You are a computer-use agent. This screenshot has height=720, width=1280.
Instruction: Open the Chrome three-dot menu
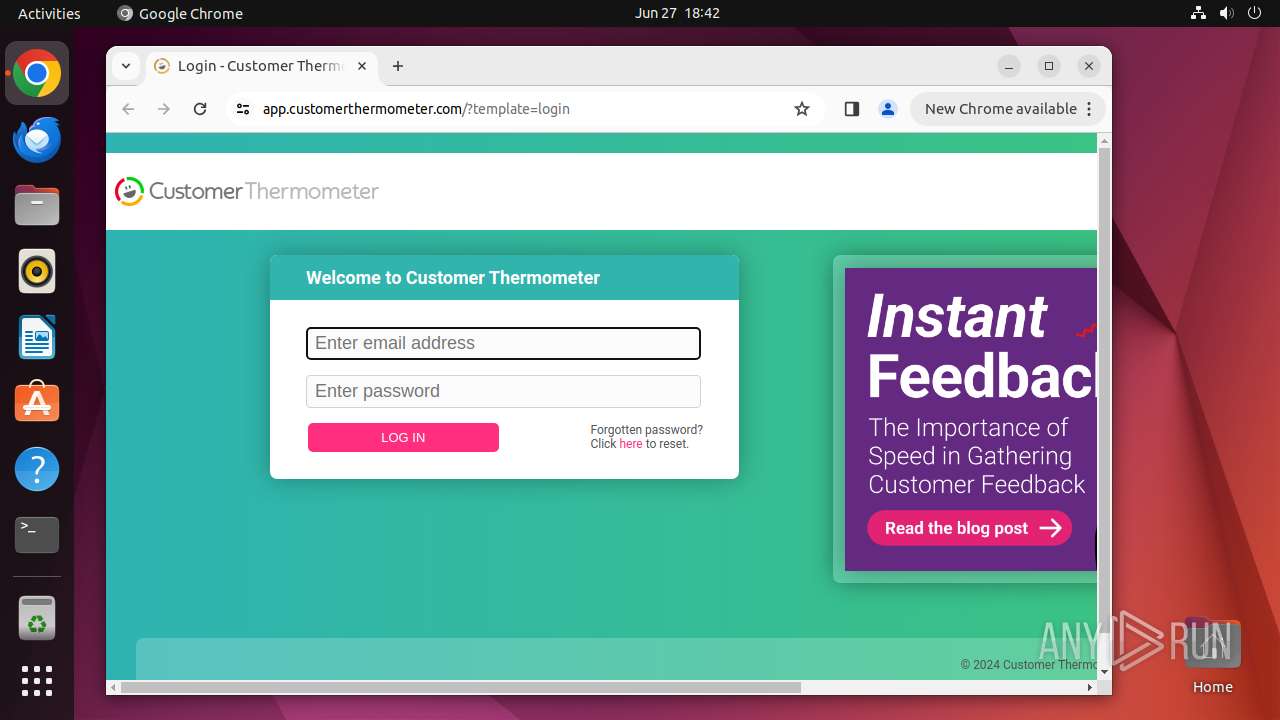pyautogui.click(x=1090, y=109)
